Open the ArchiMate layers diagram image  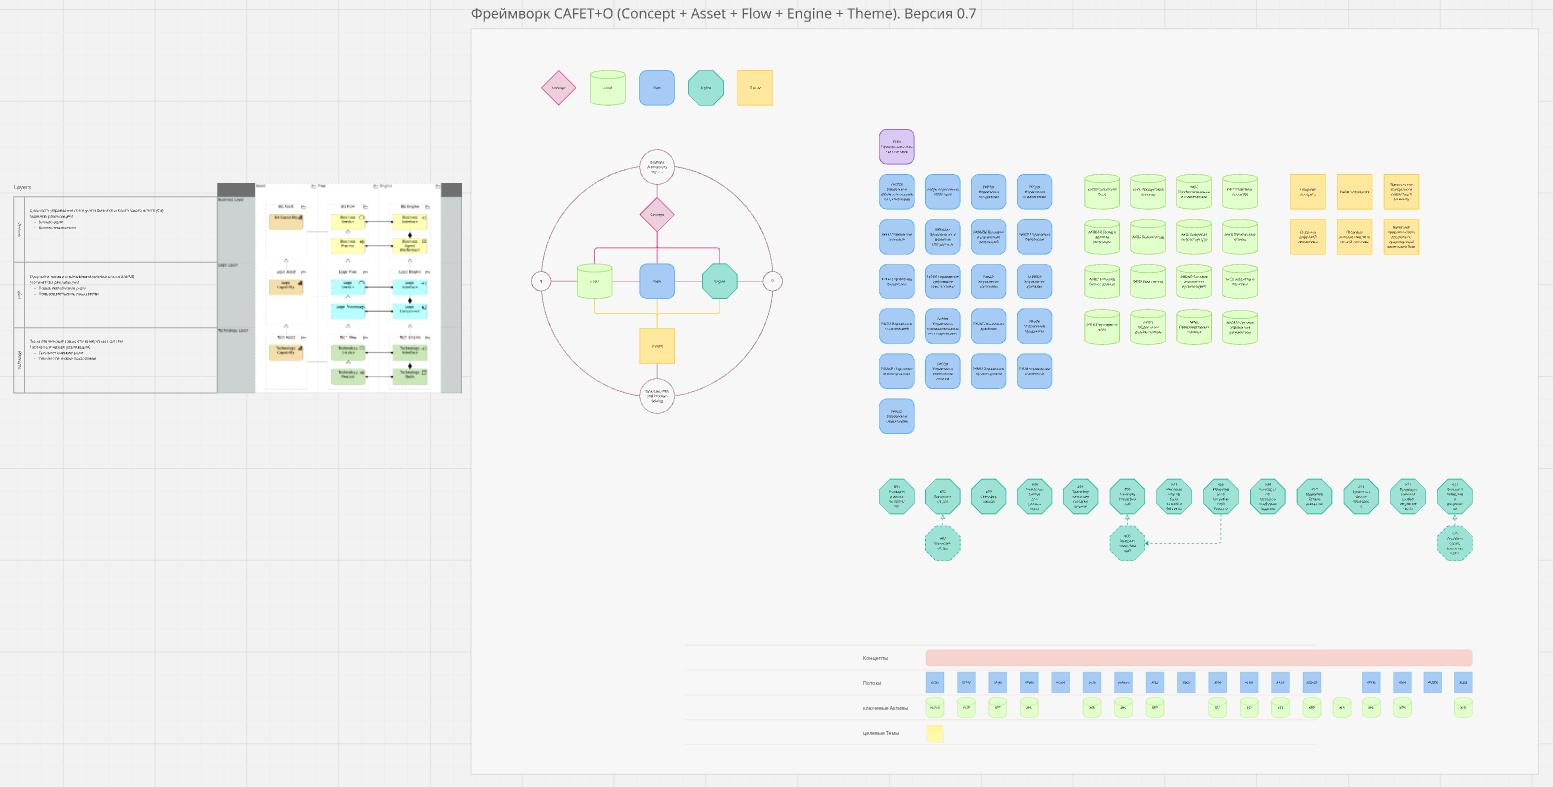click(340, 288)
